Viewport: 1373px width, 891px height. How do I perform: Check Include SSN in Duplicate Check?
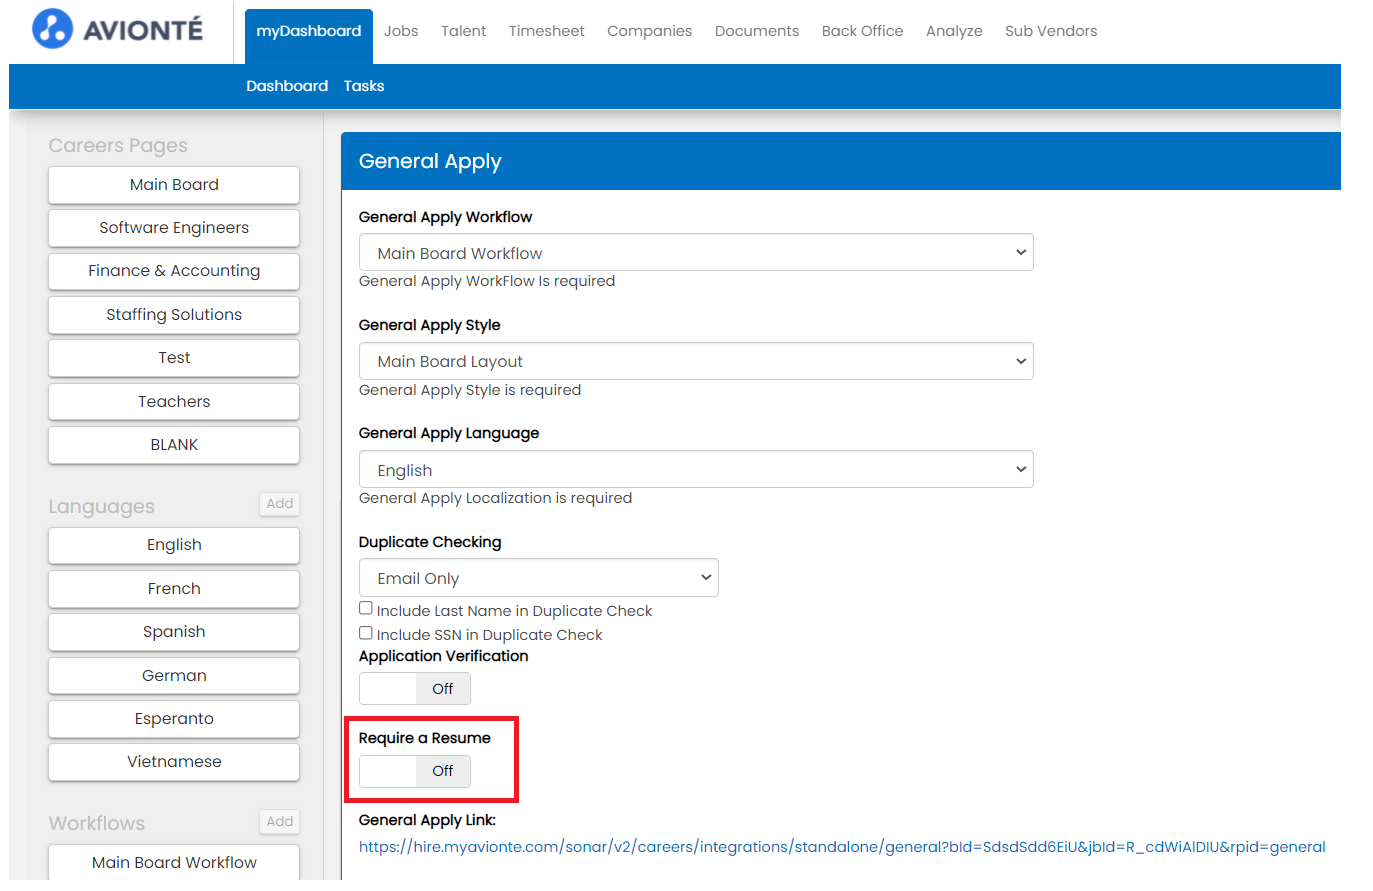coord(366,633)
